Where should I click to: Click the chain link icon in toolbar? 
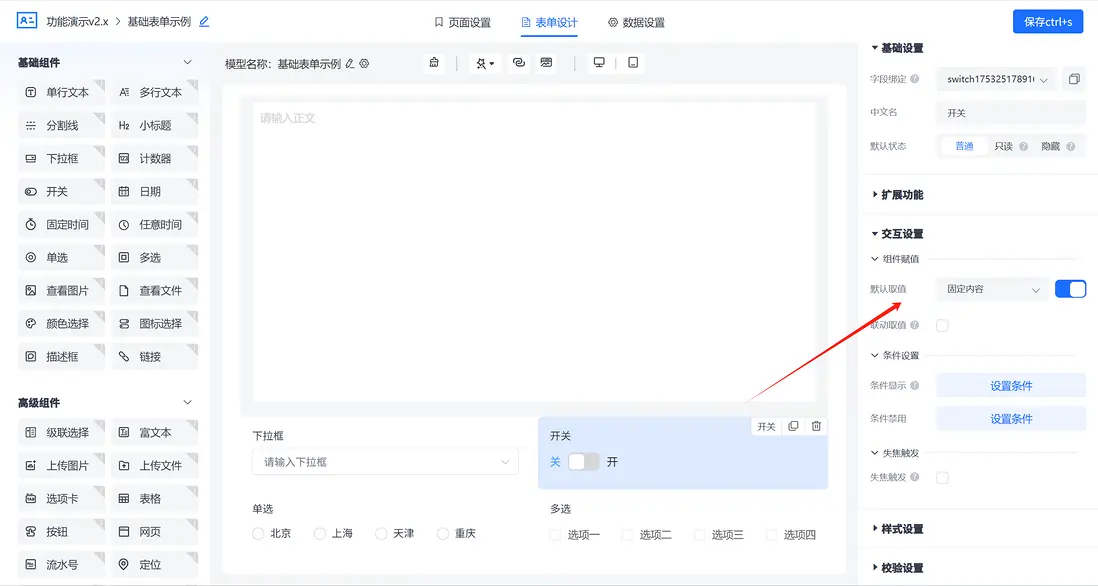click(x=518, y=62)
